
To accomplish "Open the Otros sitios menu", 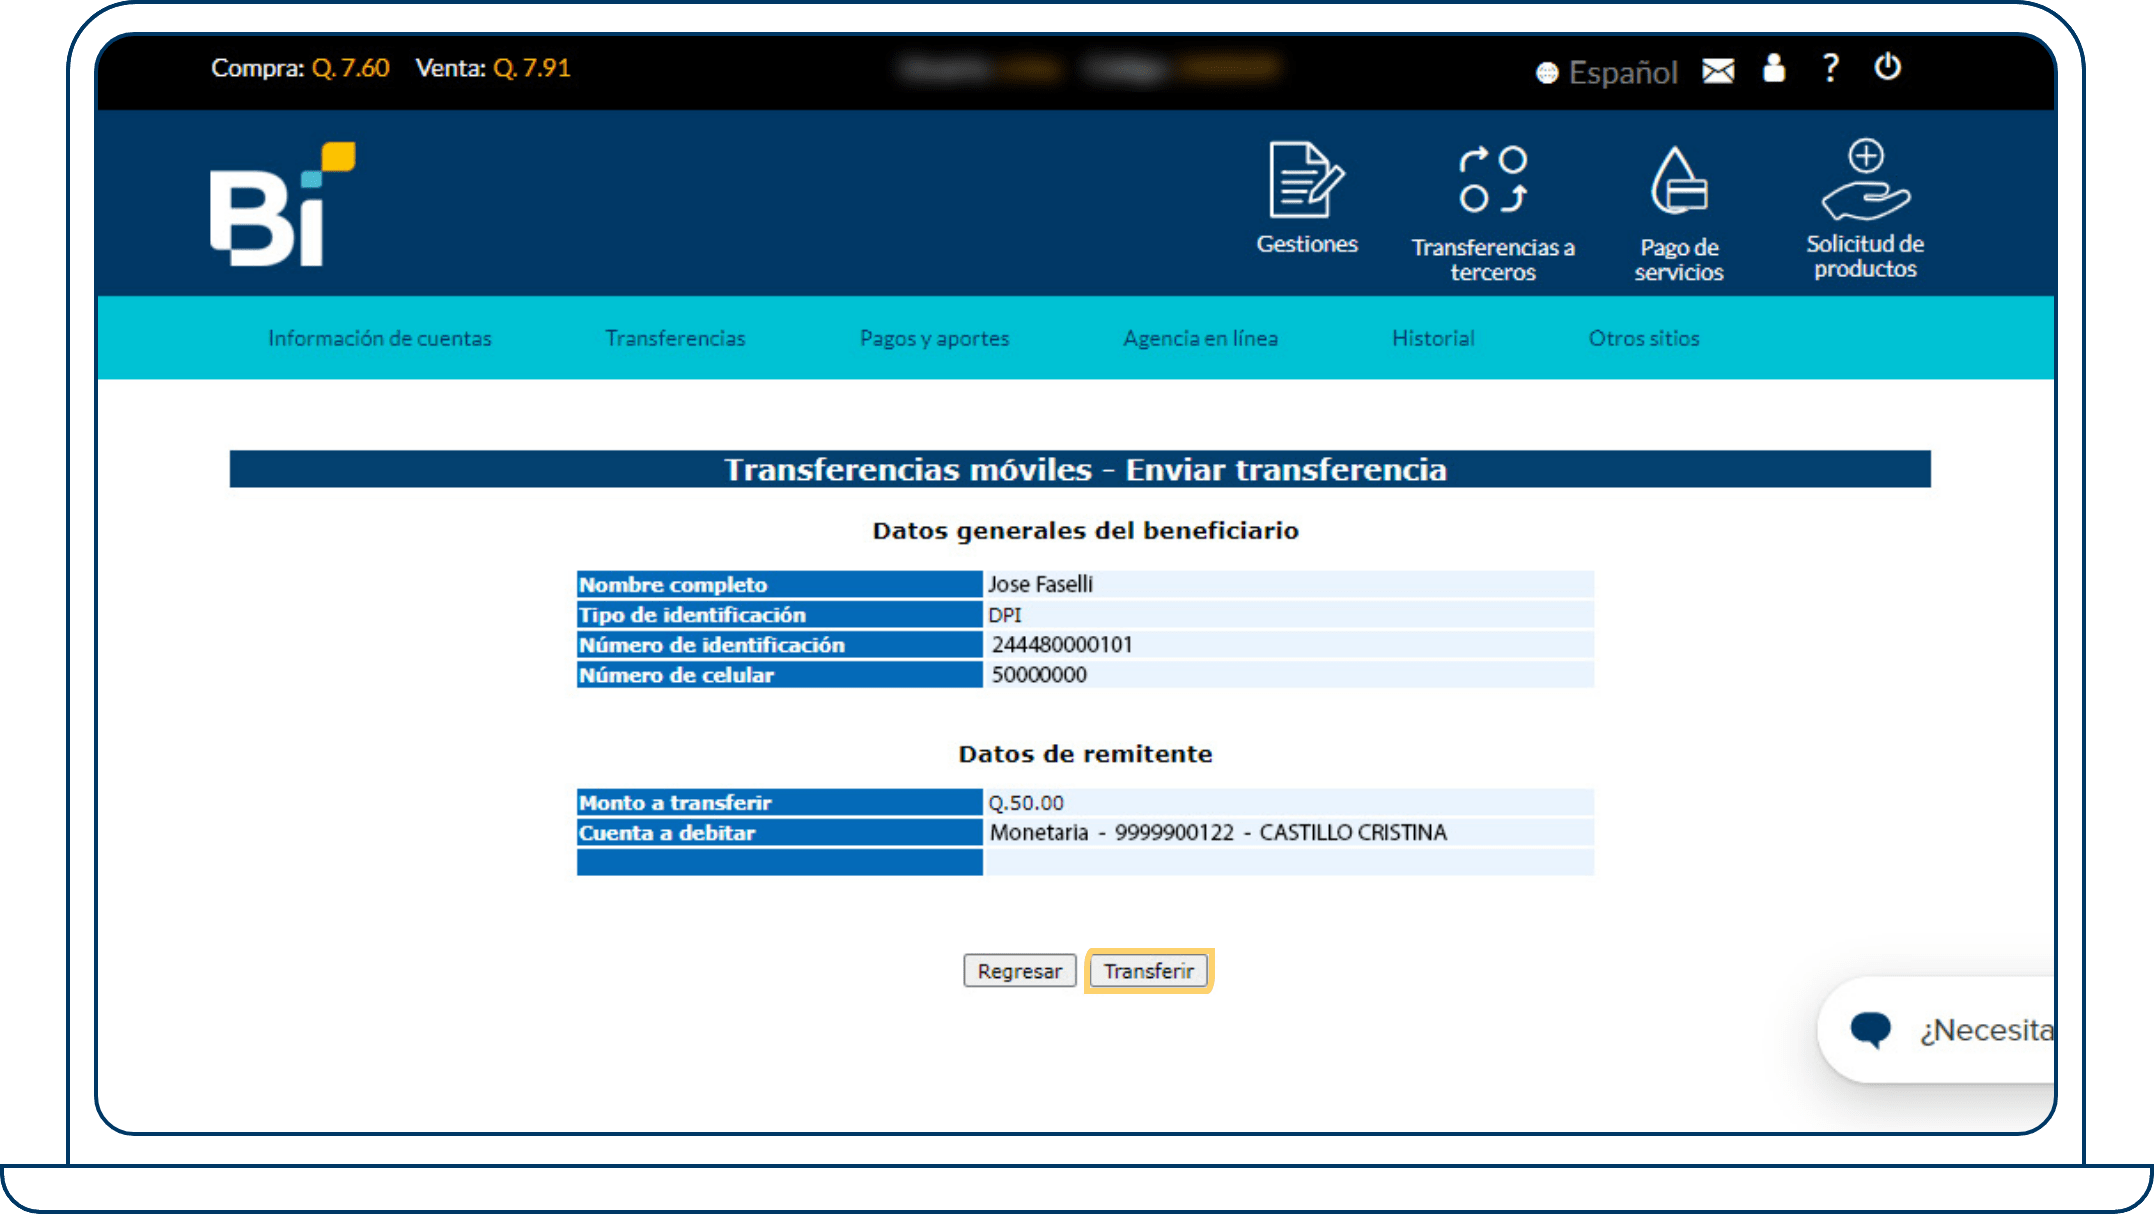I will click(1644, 338).
